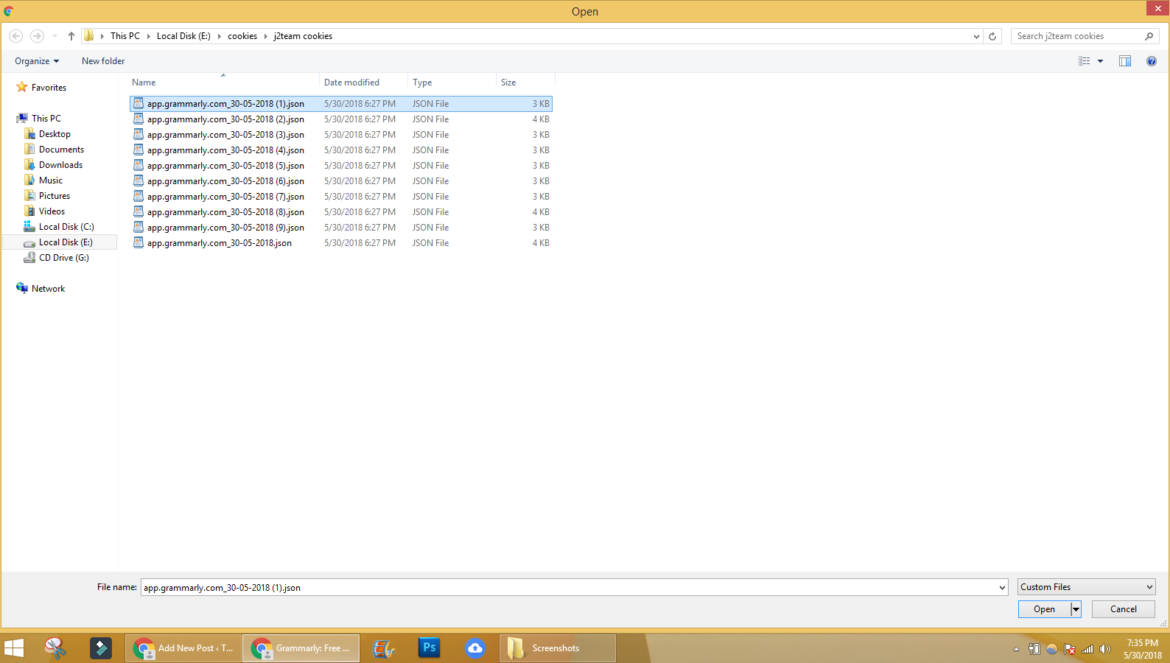Viewport: 1170px width, 663px height.
Task: Select Network in navigation pane
Action: 48,289
